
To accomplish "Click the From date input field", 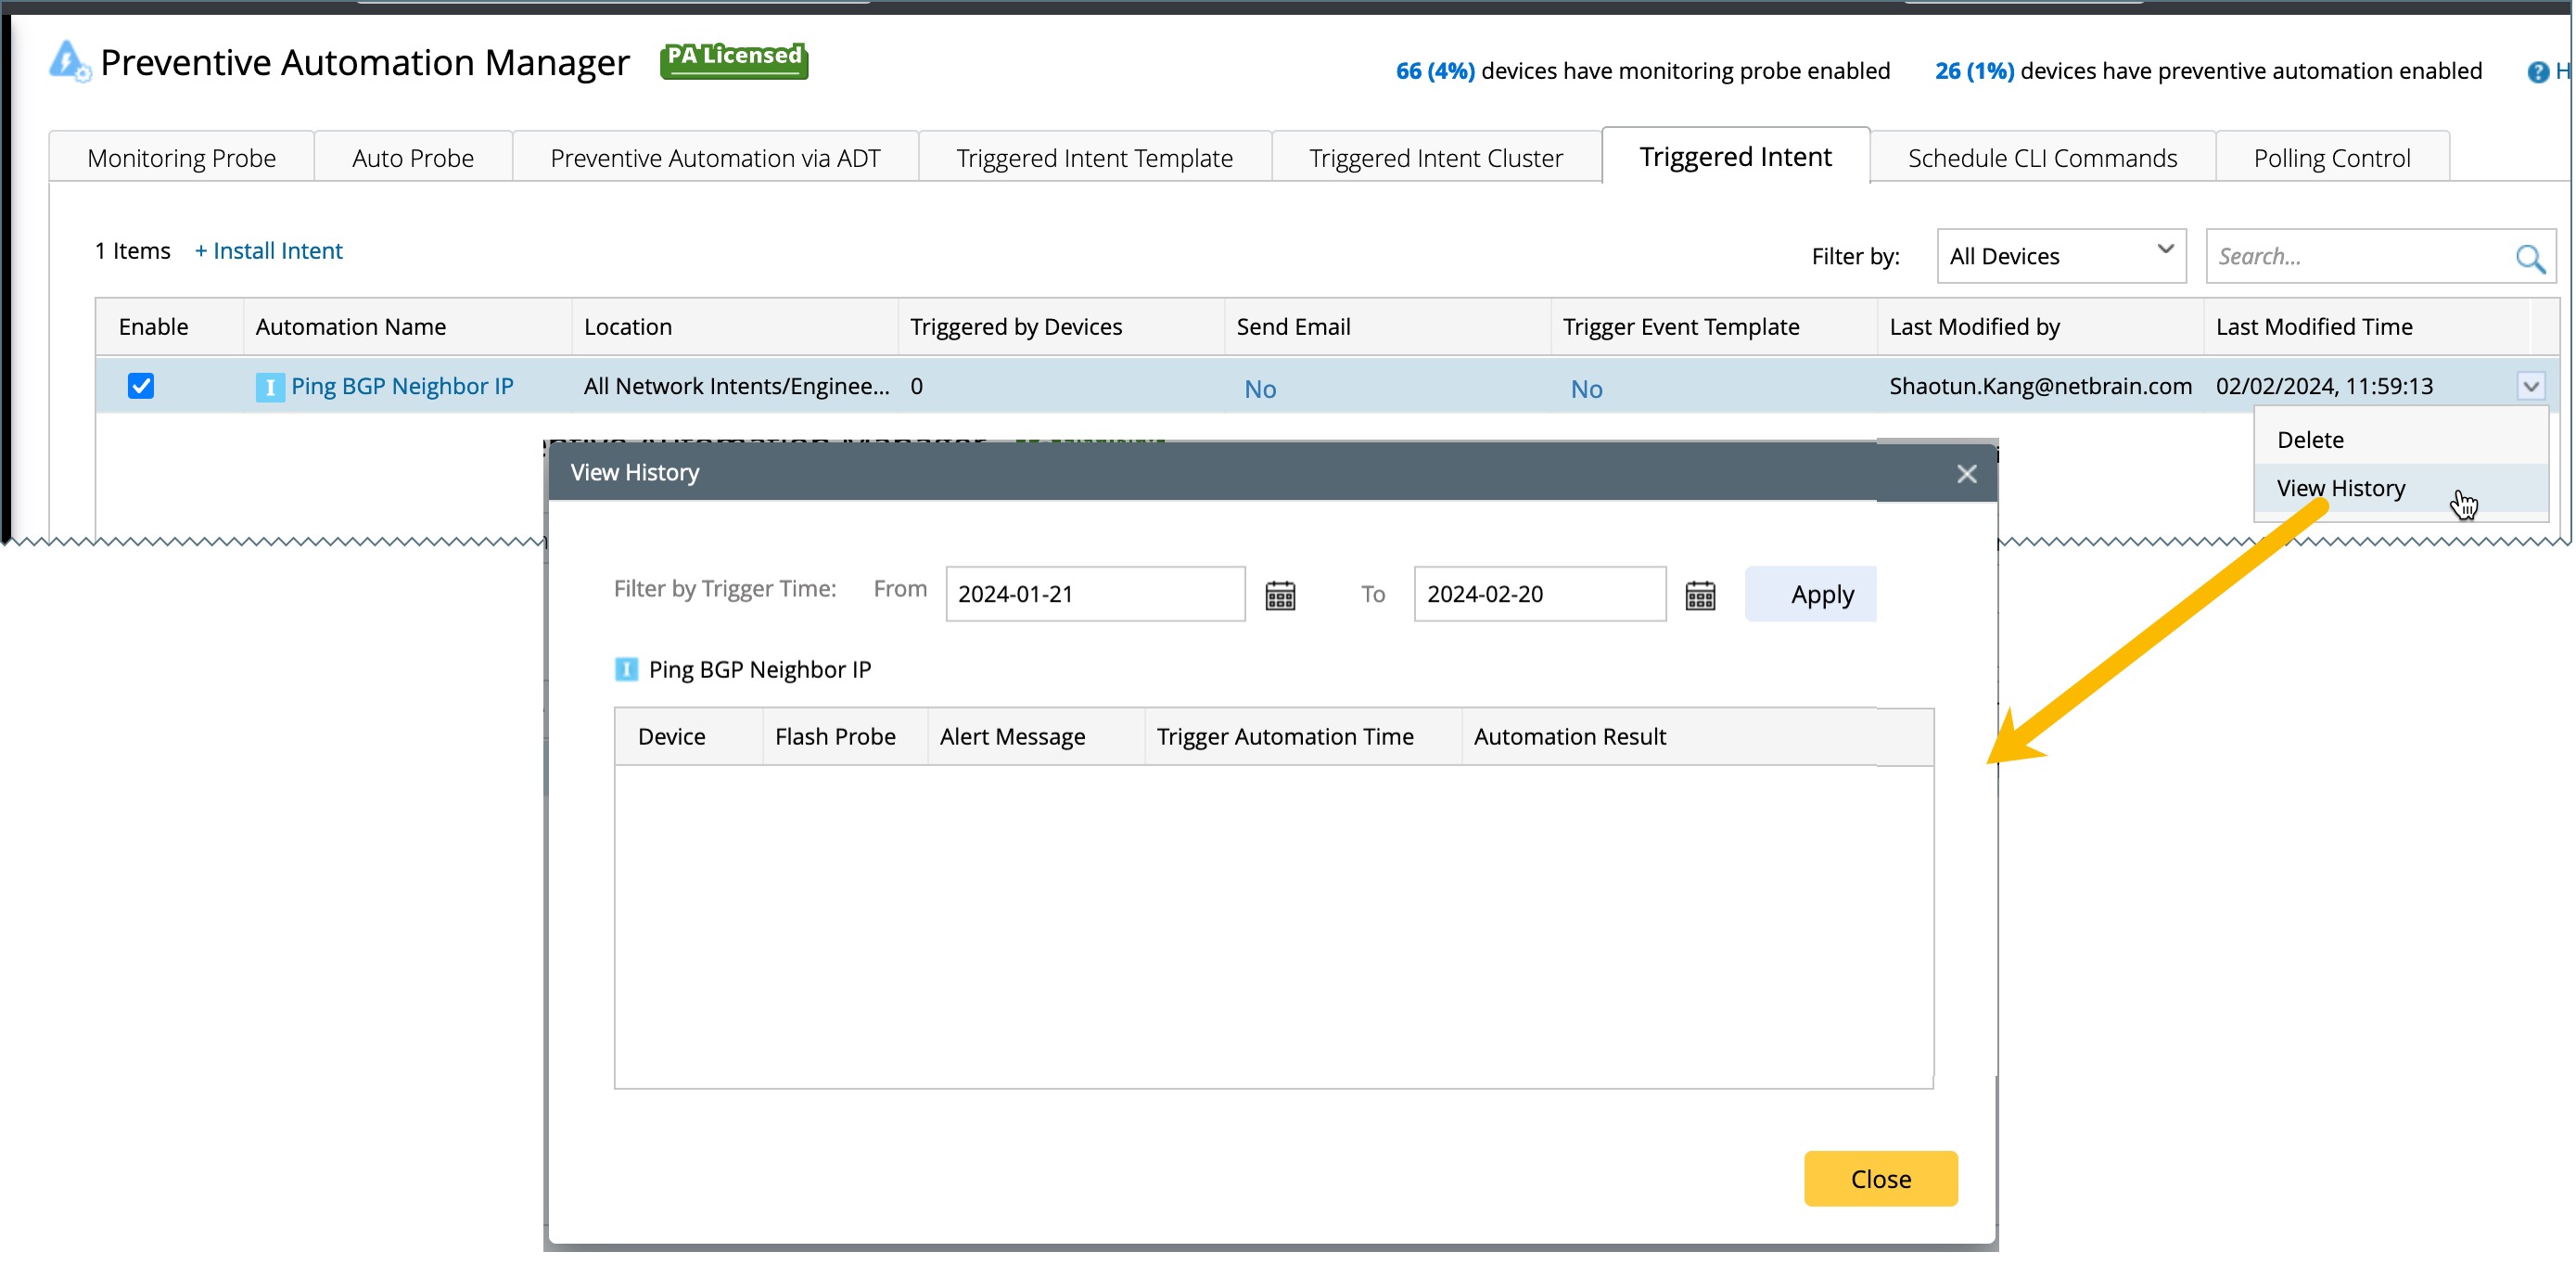I will click(x=1094, y=594).
